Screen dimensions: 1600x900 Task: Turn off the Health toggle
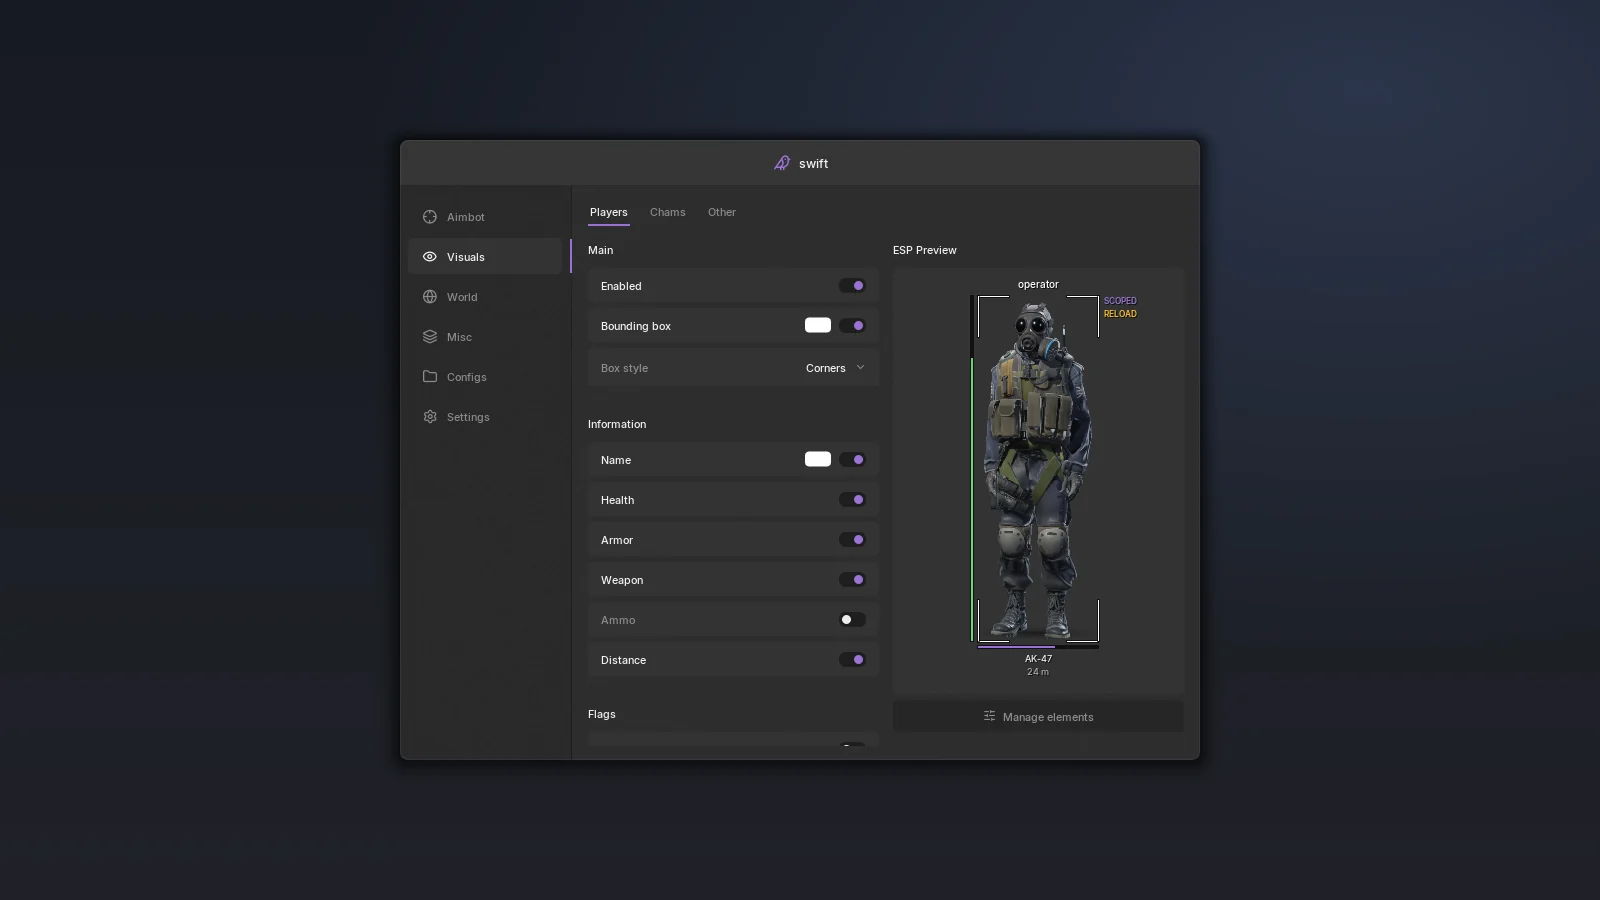pyautogui.click(x=852, y=500)
